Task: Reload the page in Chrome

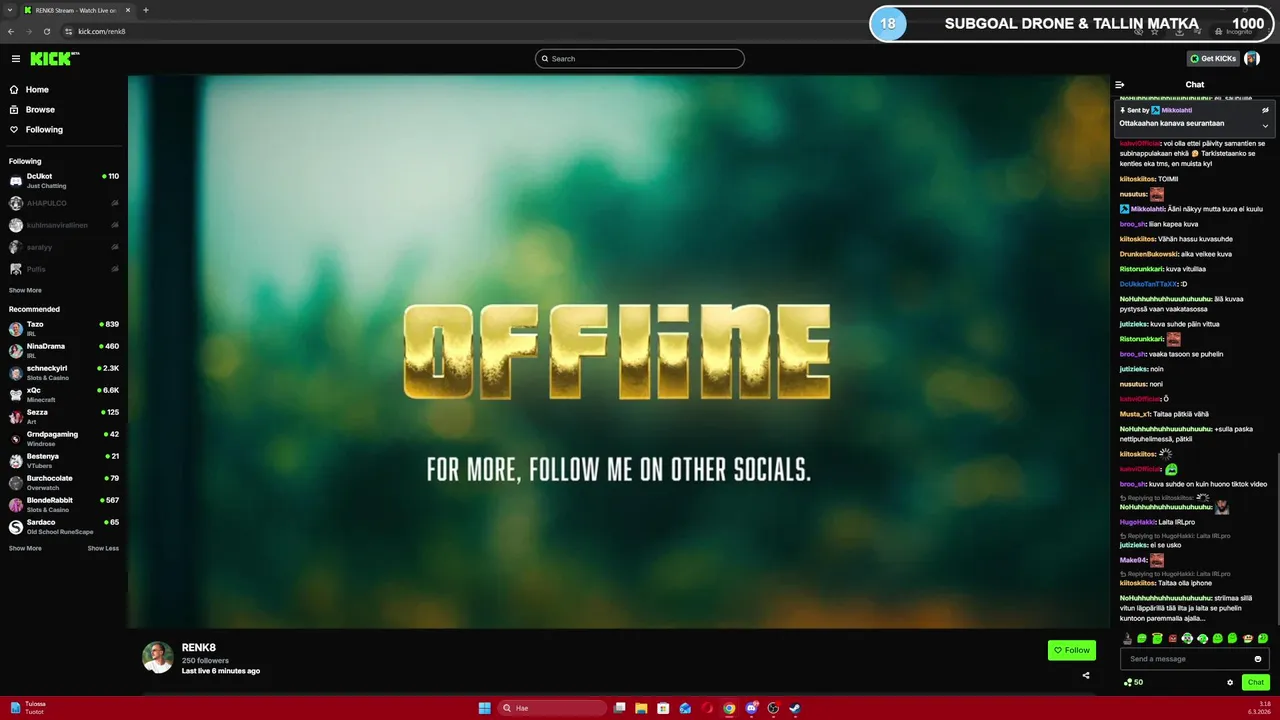Action: coord(46,32)
